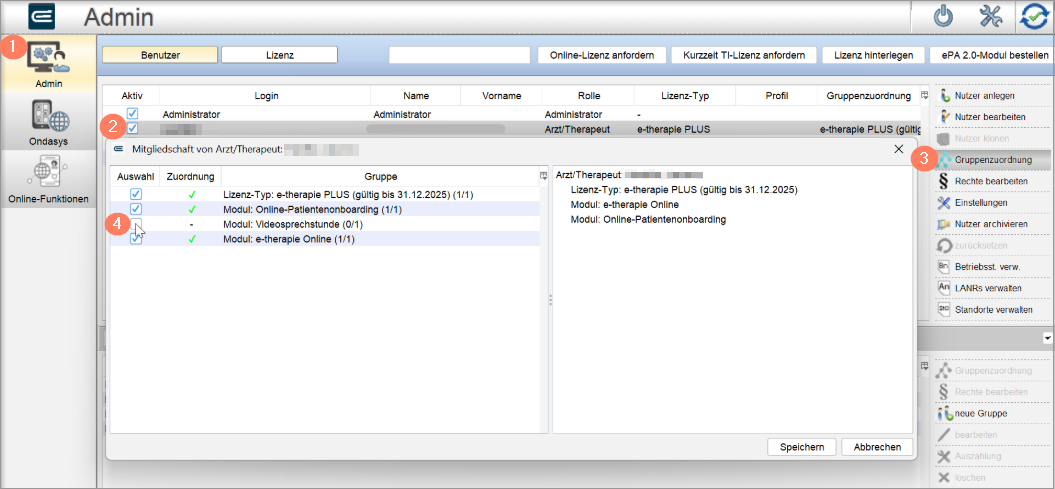Click column chooser icon in Gruppe header
This screenshot has width=1055, height=489.
tap(544, 176)
